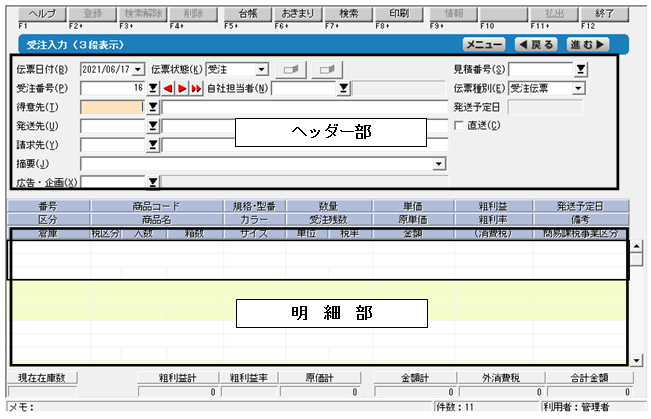Expand the 伝票状態 dropdown
Image resolution: width=651 pixels, height=419 pixels.
(x=262, y=69)
